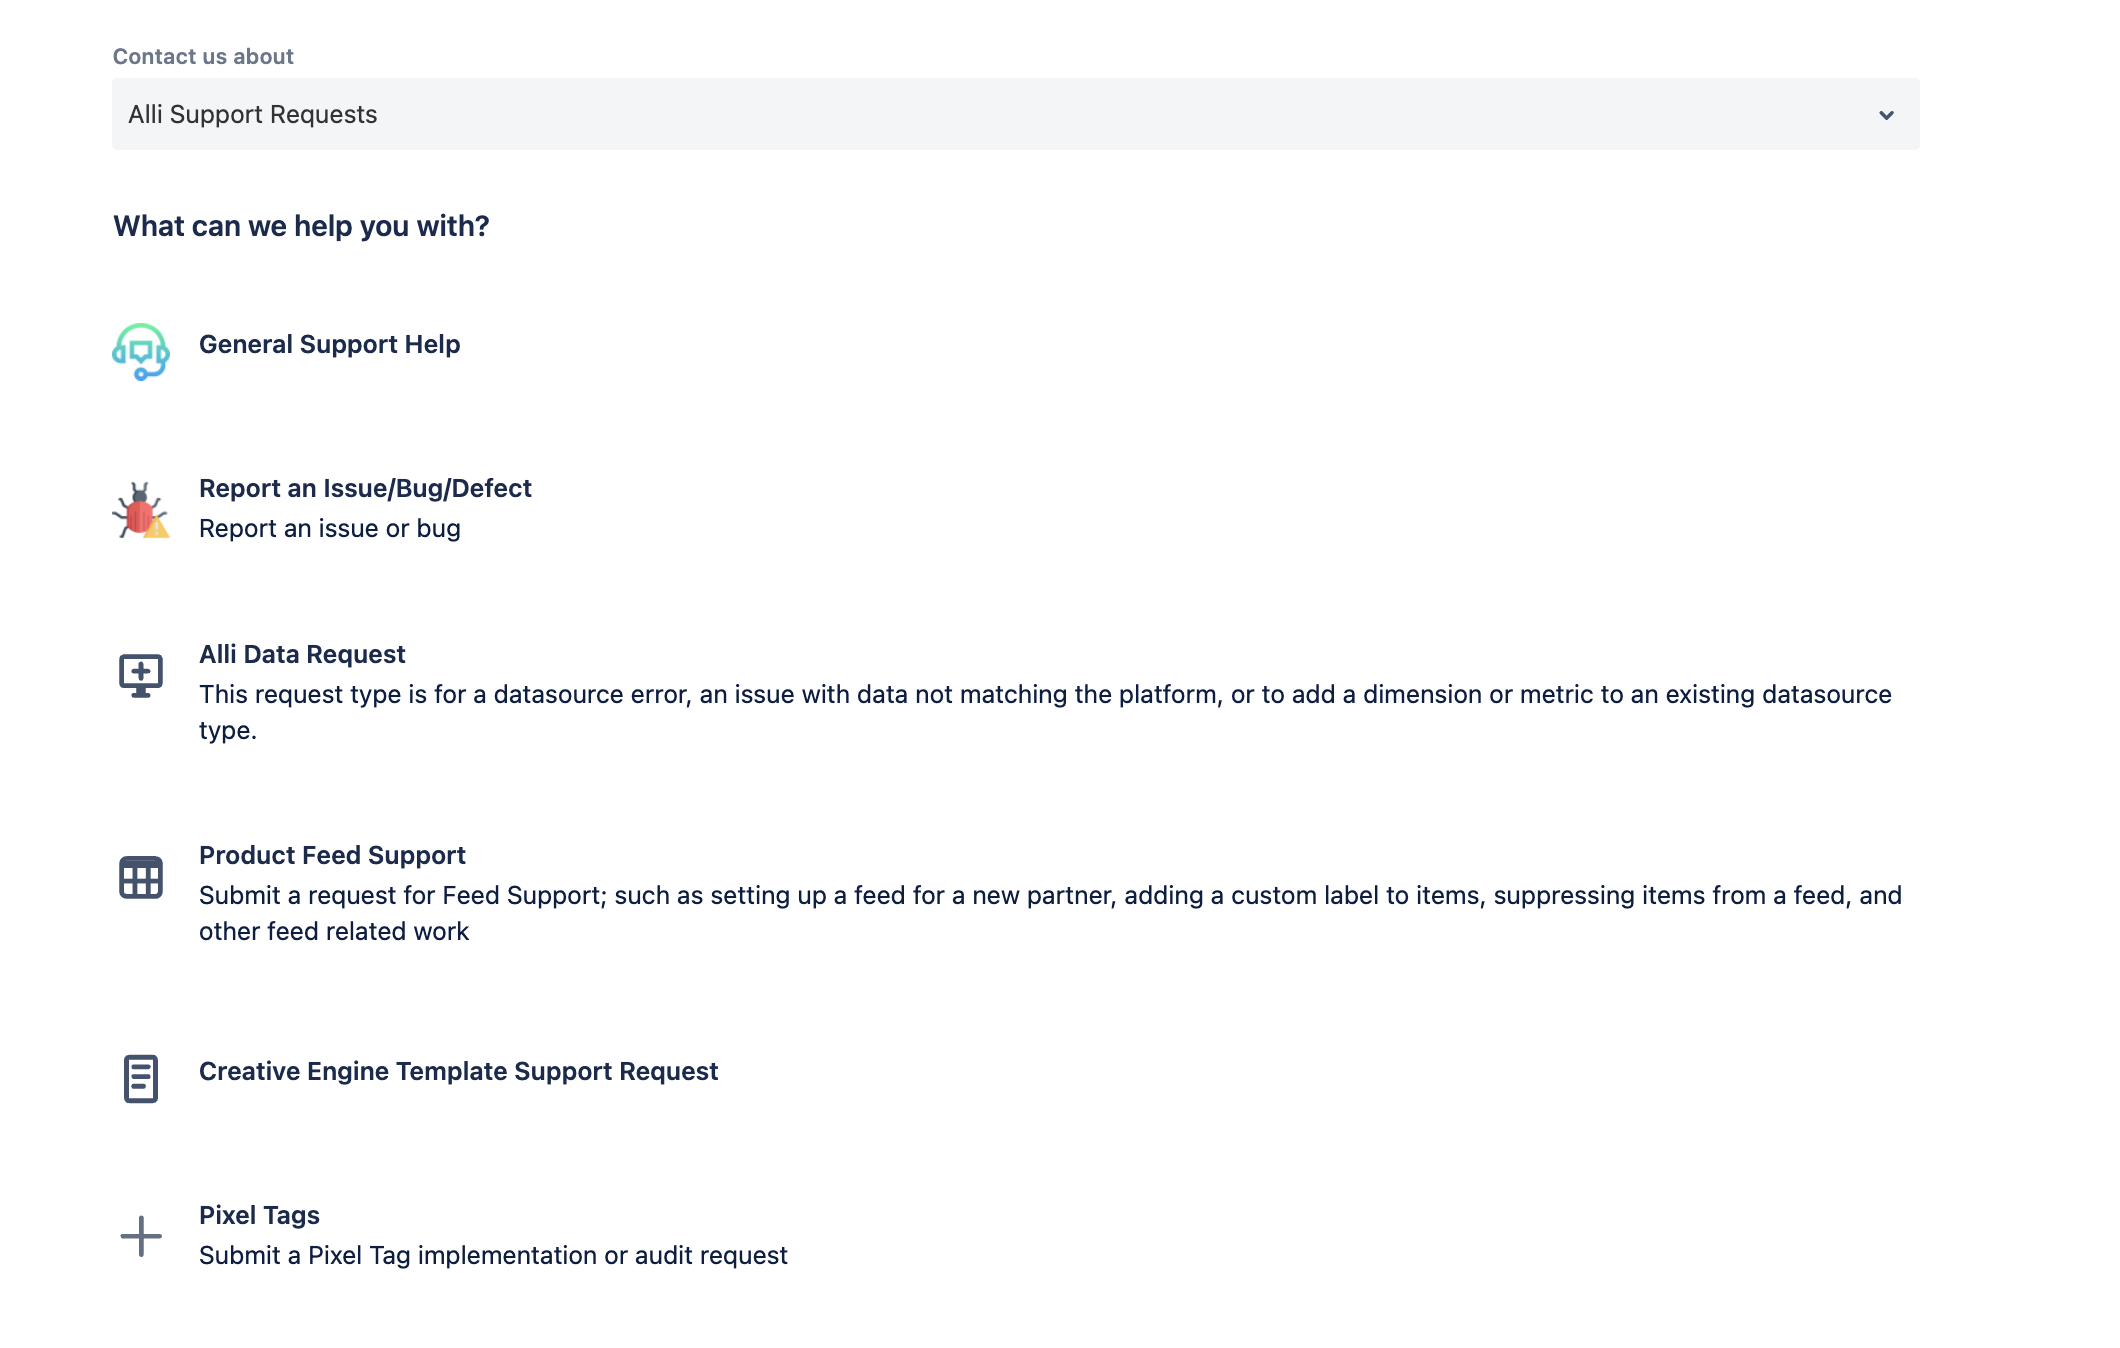The width and height of the screenshot is (2120, 1348).
Task: Open the Alli Support Requests dropdown
Action: (x=1015, y=114)
